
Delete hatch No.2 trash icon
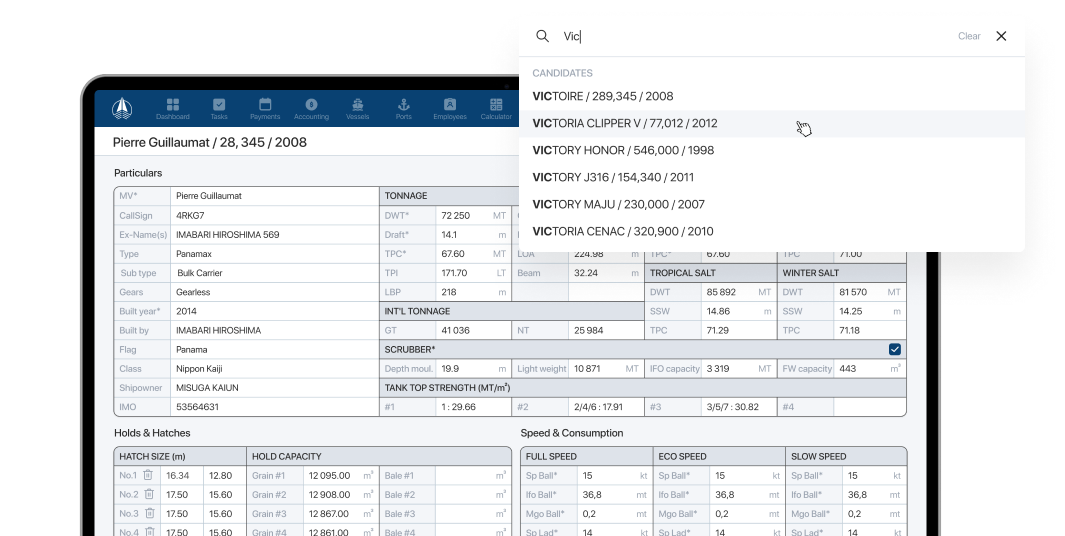pyautogui.click(x=149, y=494)
